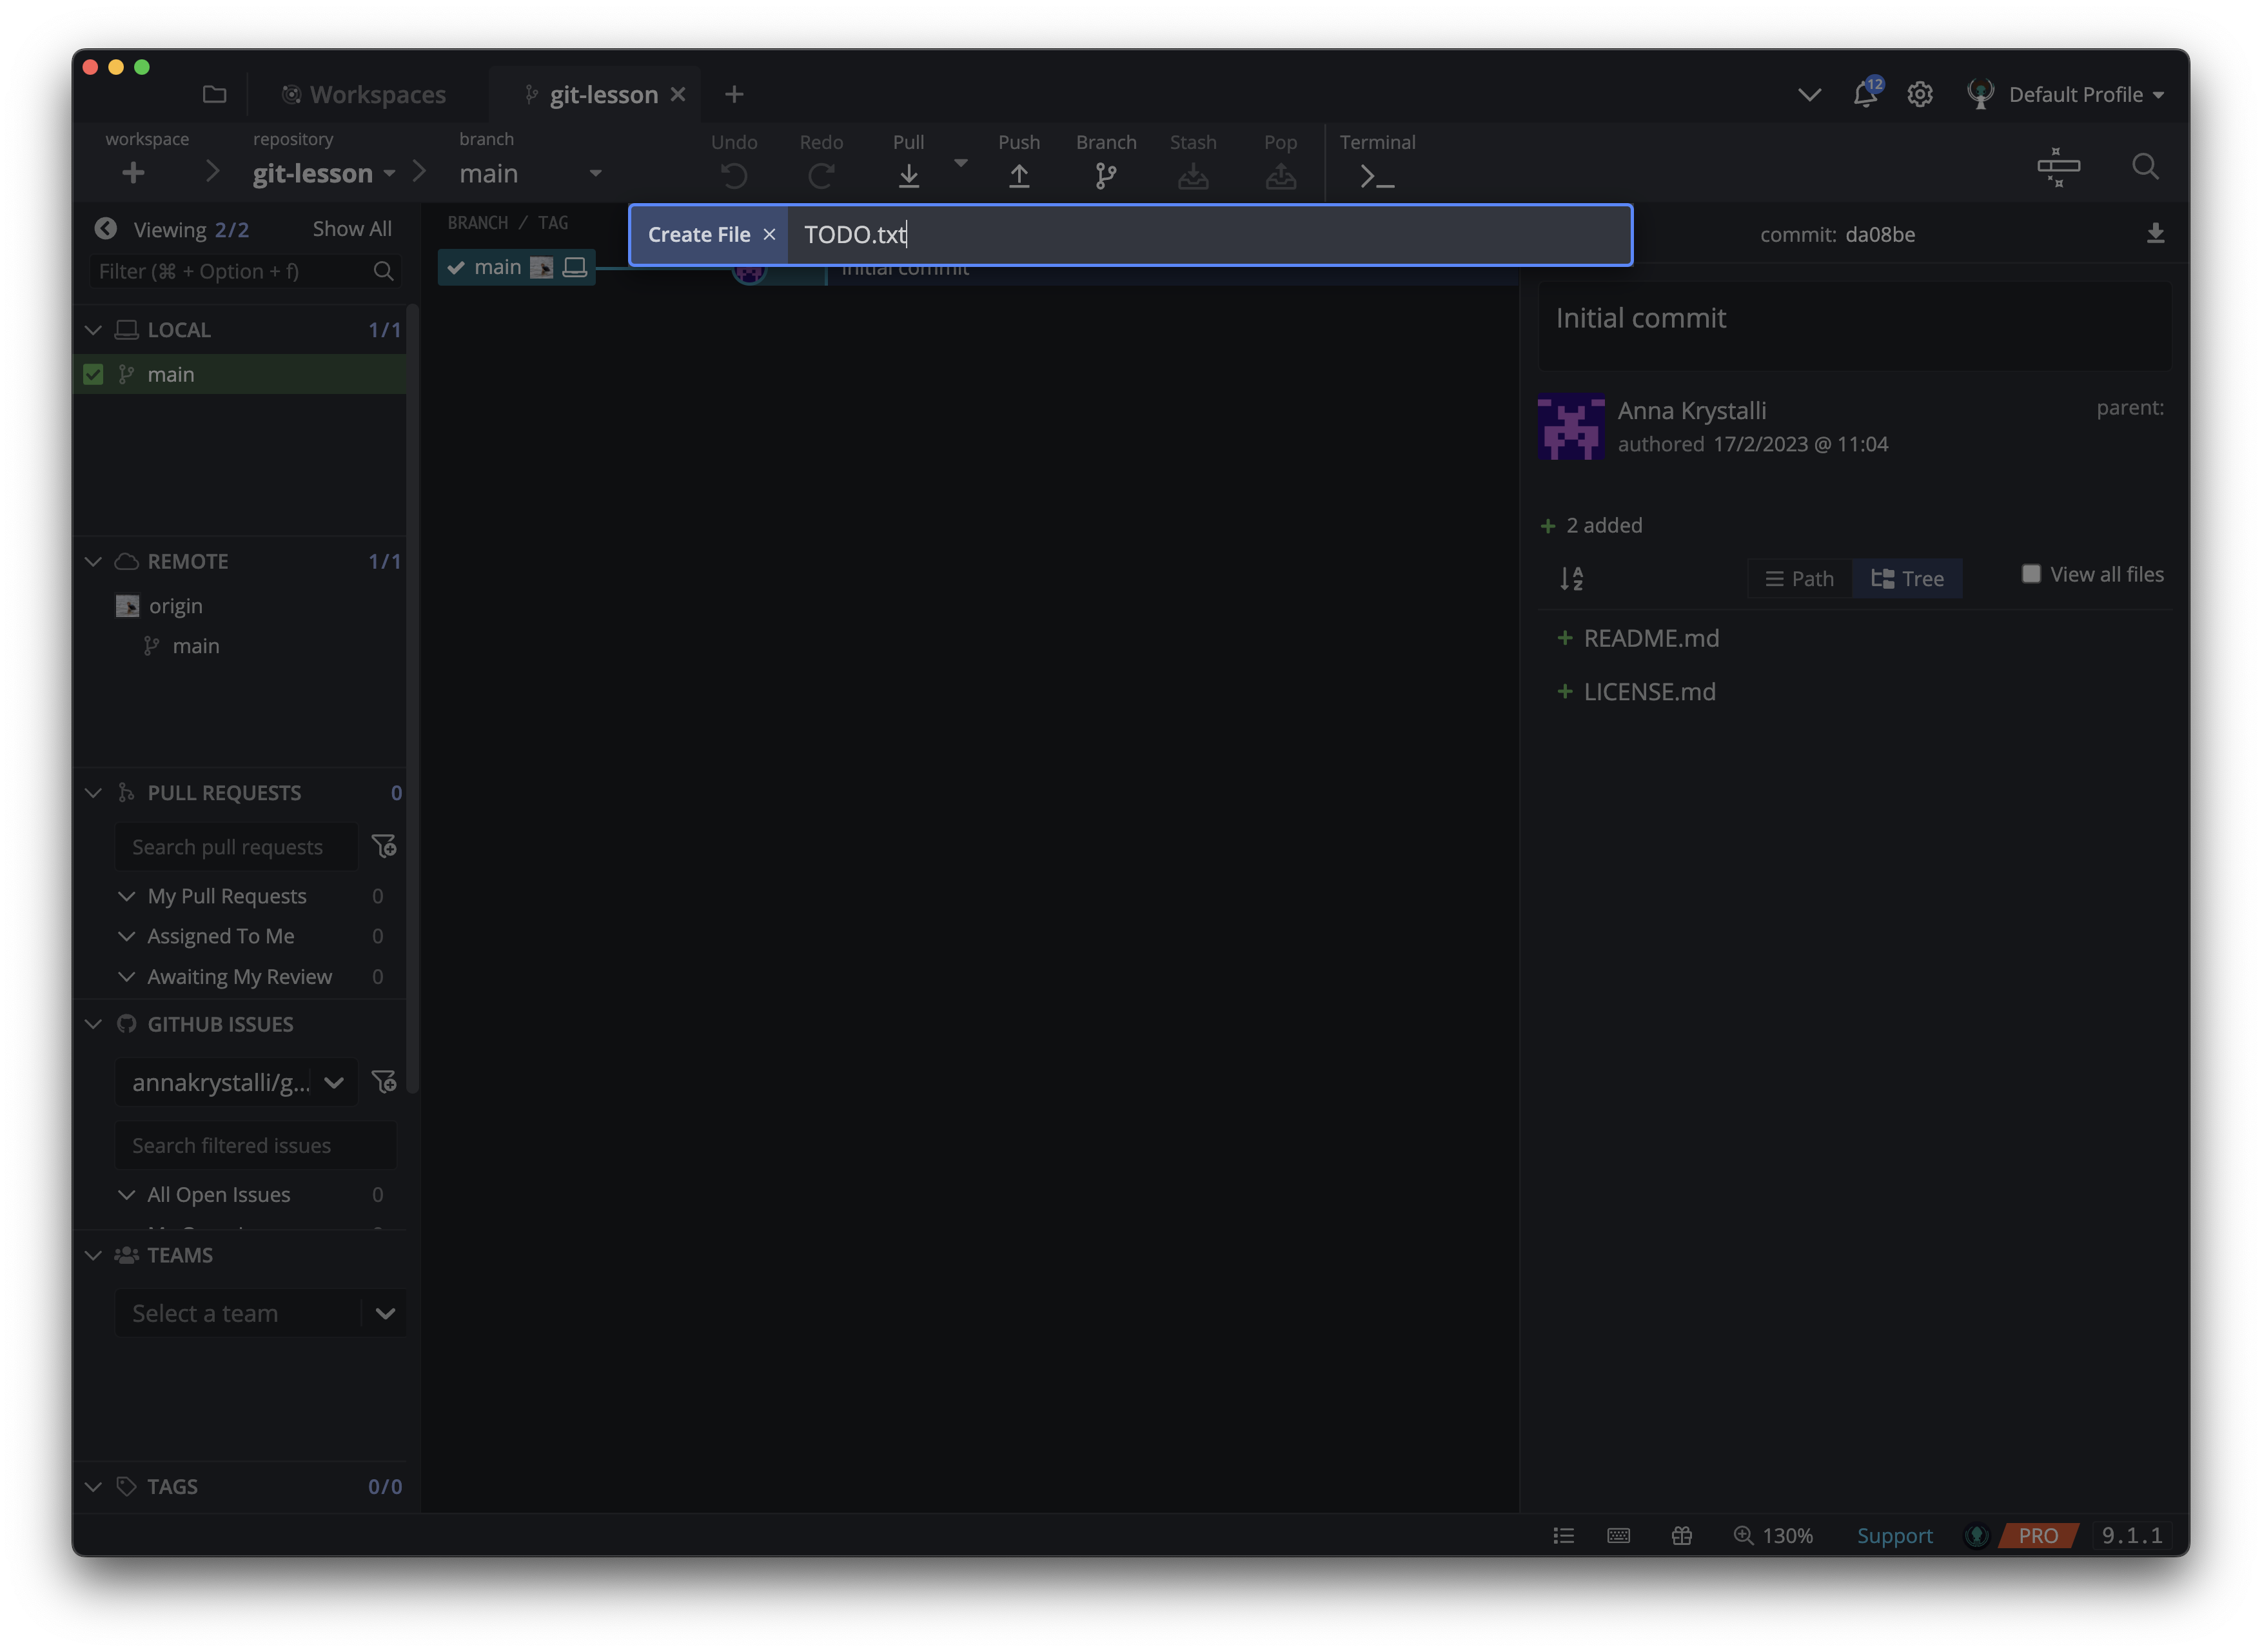The width and height of the screenshot is (2262, 1652).
Task: Click the download icon beside commit hash
Action: pyautogui.click(x=2155, y=234)
